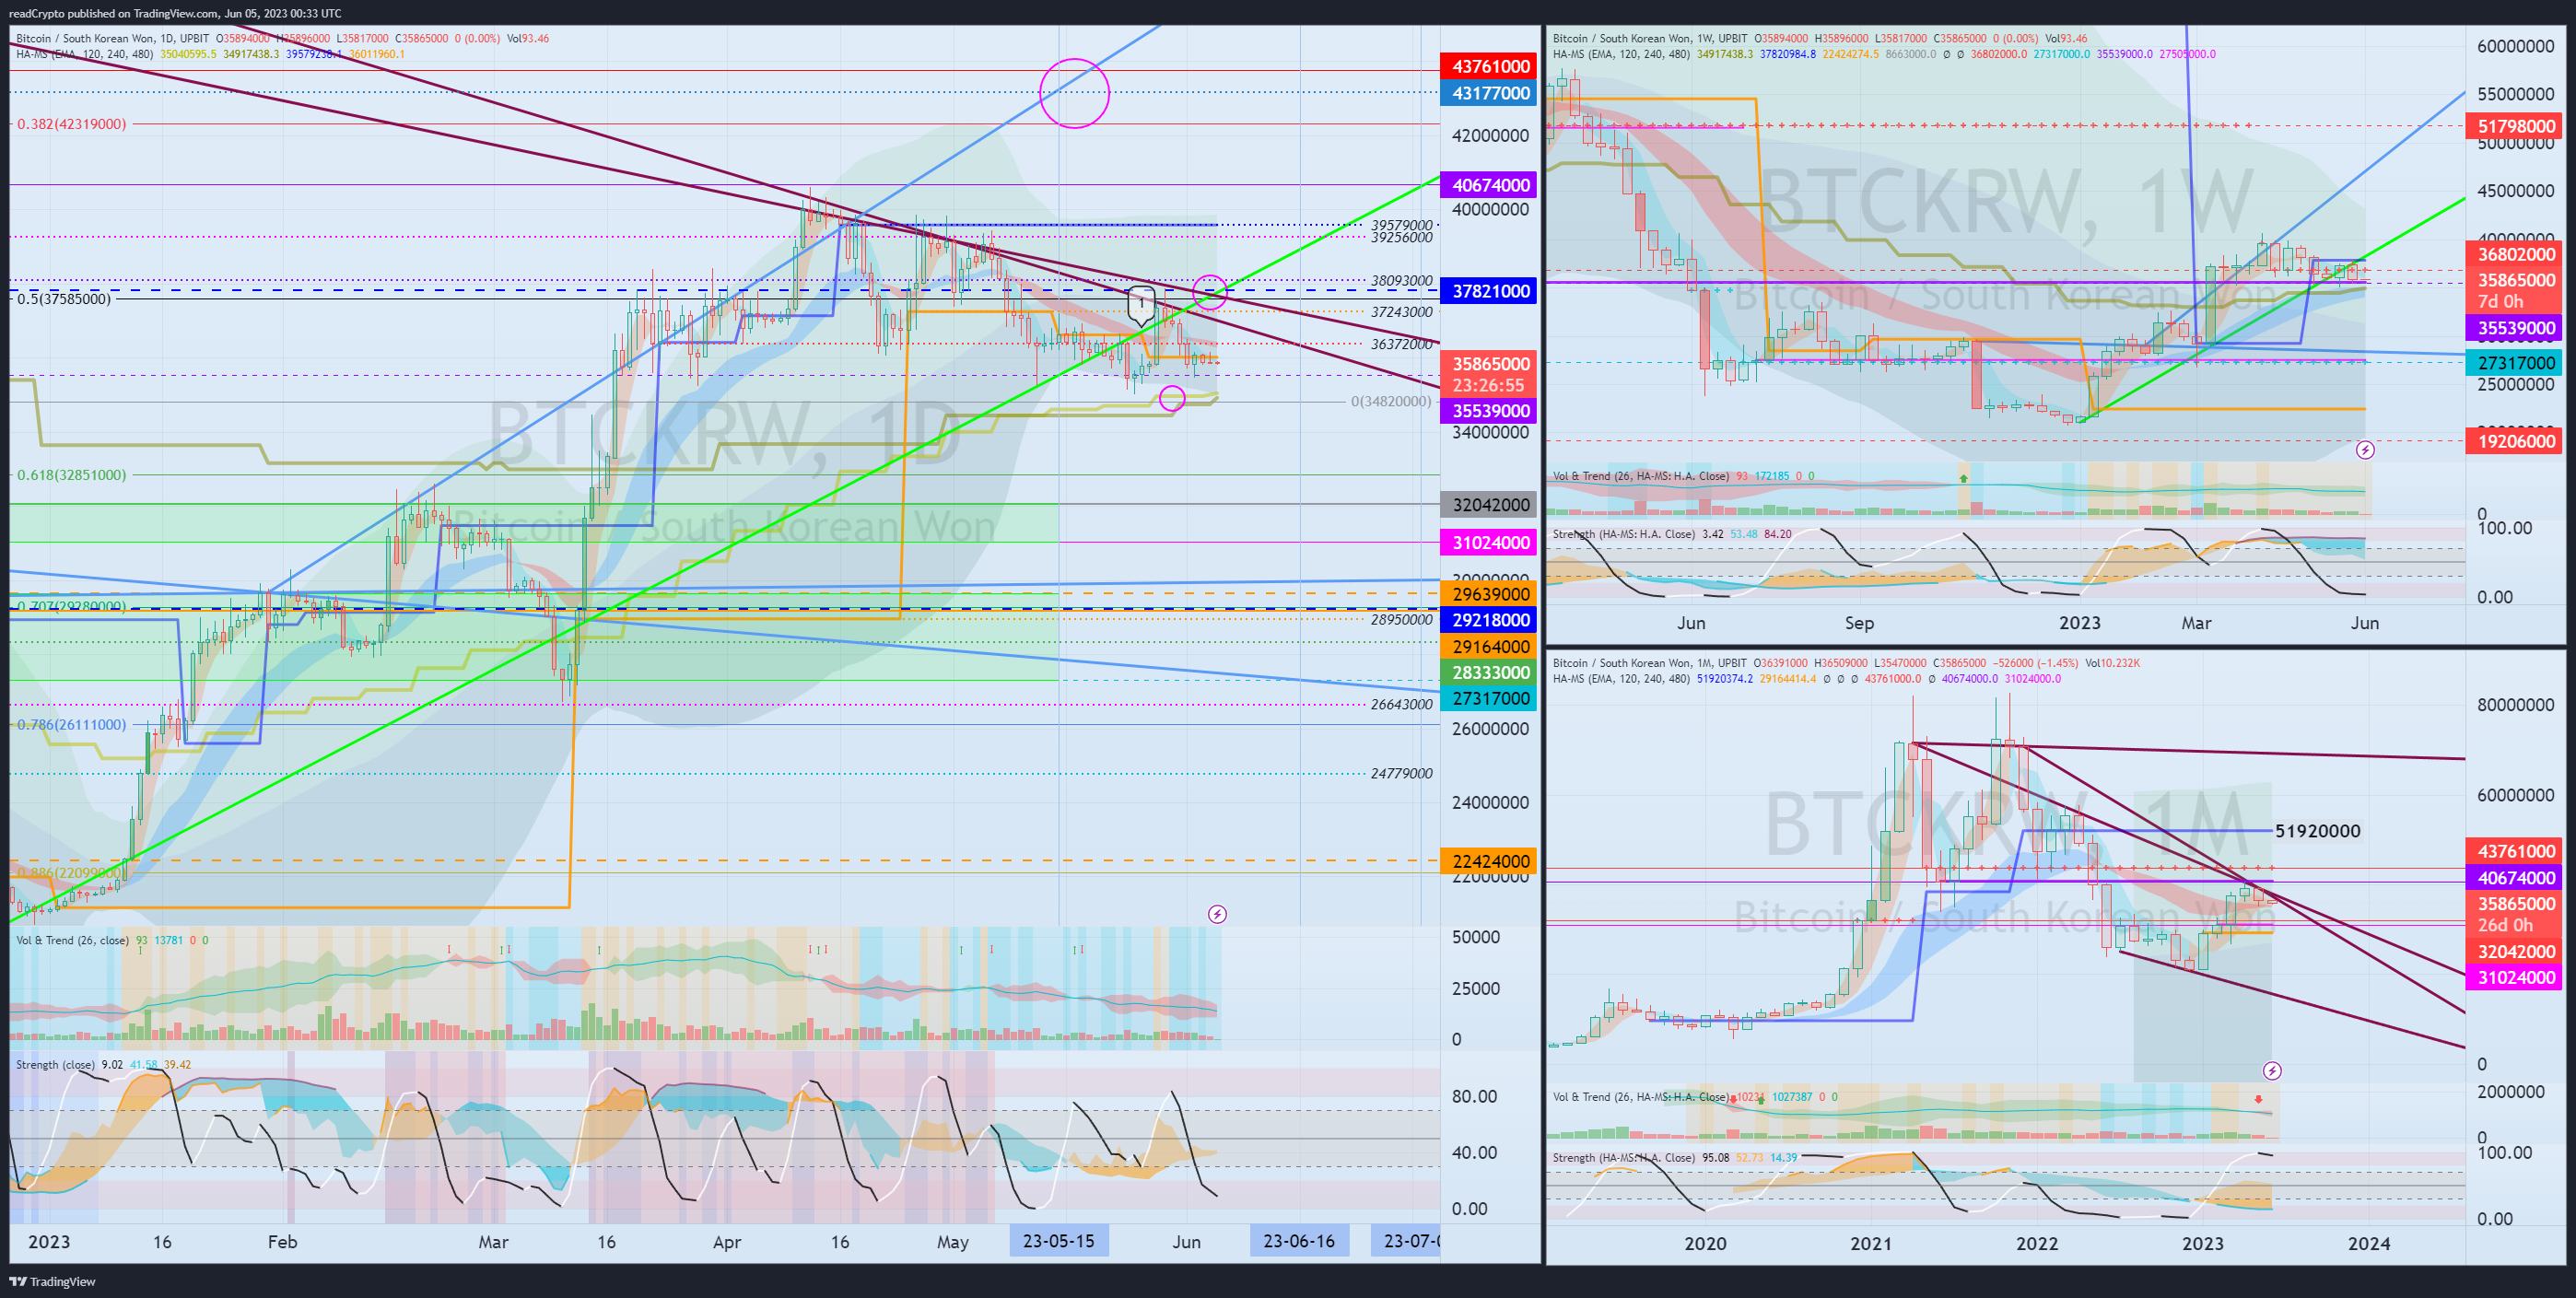Viewport: 2576px width, 1298px height.
Task: Select the gray 32042000 price label on daily chart
Action: point(1489,505)
